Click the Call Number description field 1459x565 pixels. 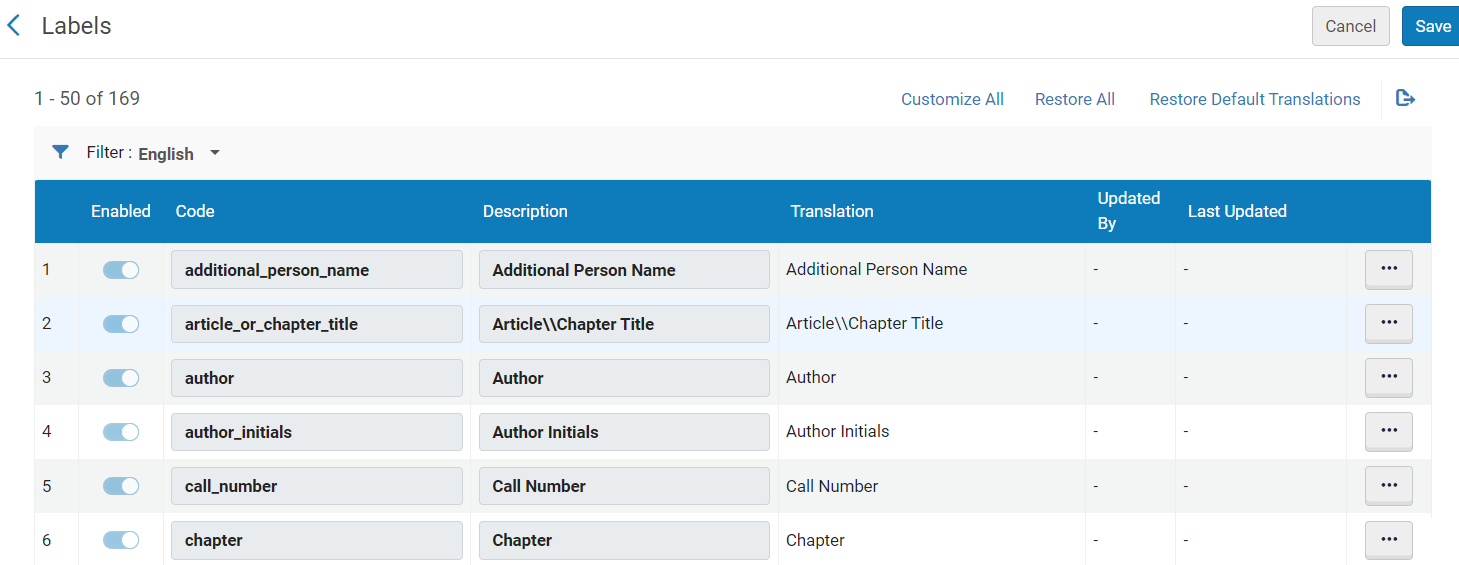[624, 486]
